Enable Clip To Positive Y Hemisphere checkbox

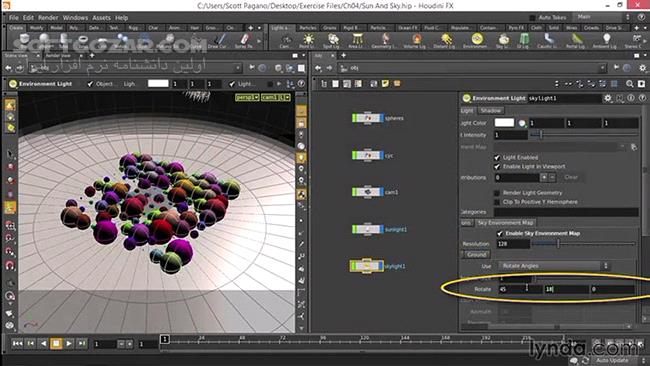tap(497, 202)
